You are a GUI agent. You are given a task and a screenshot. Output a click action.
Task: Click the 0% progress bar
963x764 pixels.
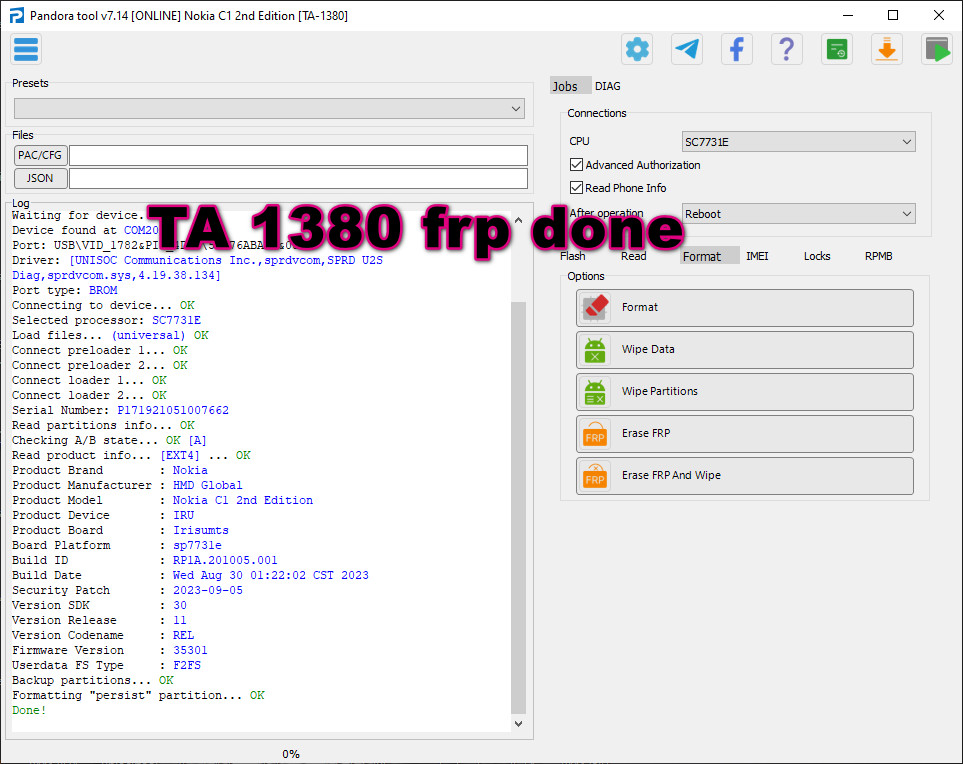click(290, 753)
